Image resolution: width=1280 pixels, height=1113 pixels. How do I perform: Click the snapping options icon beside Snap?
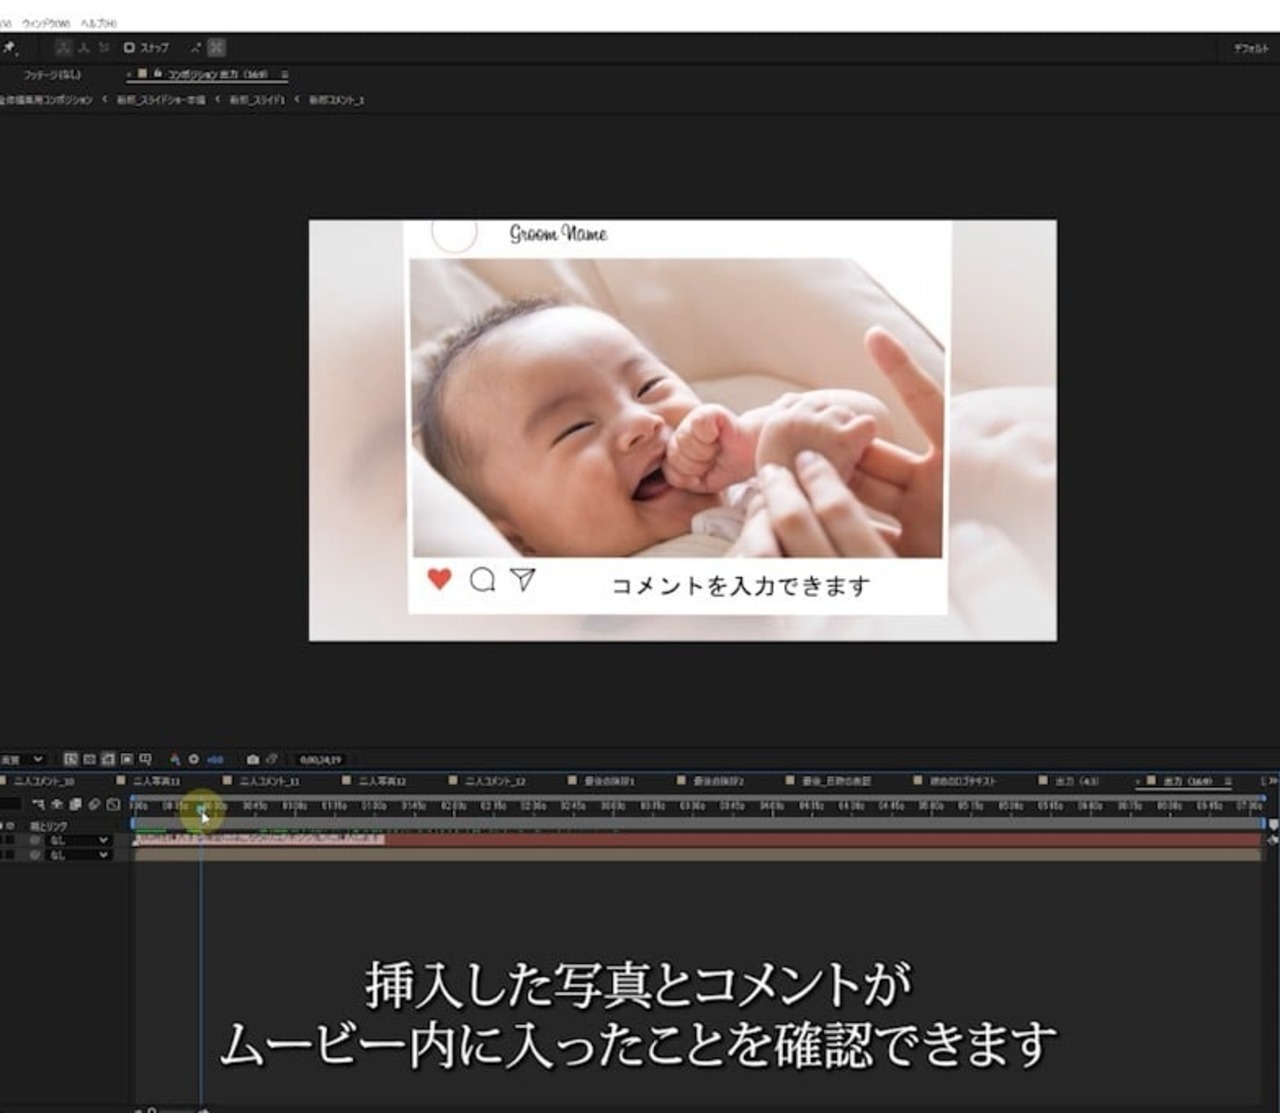click(195, 47)
